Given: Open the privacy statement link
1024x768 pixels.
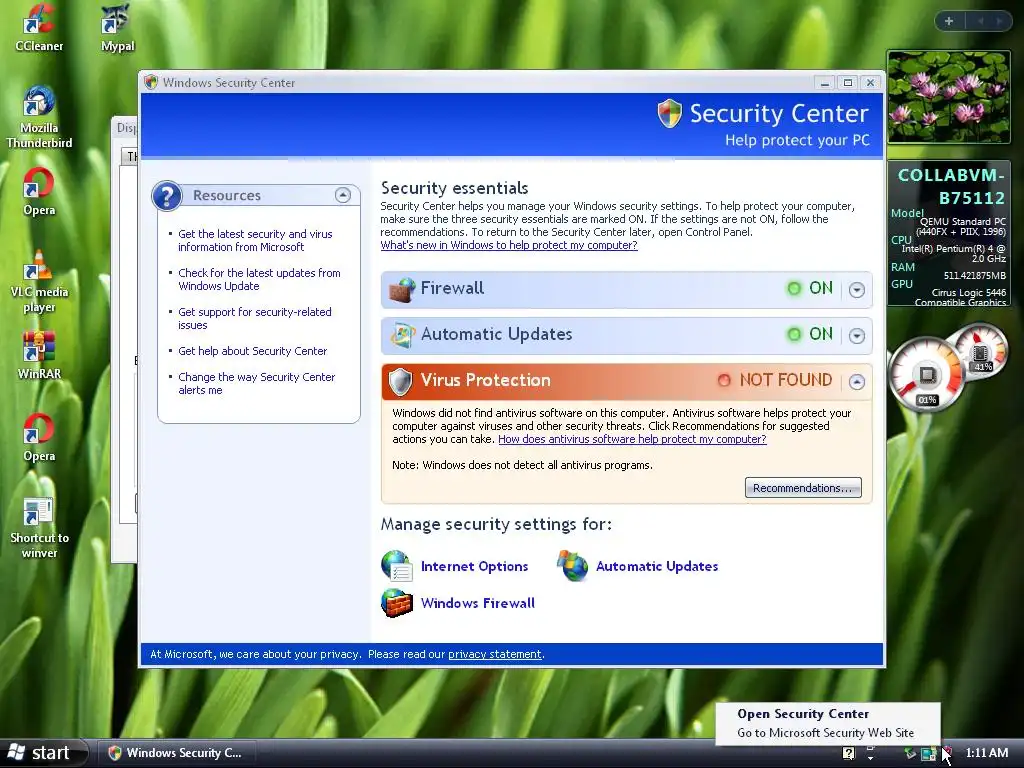Looking at the screenshot, I should coord(494,654).
